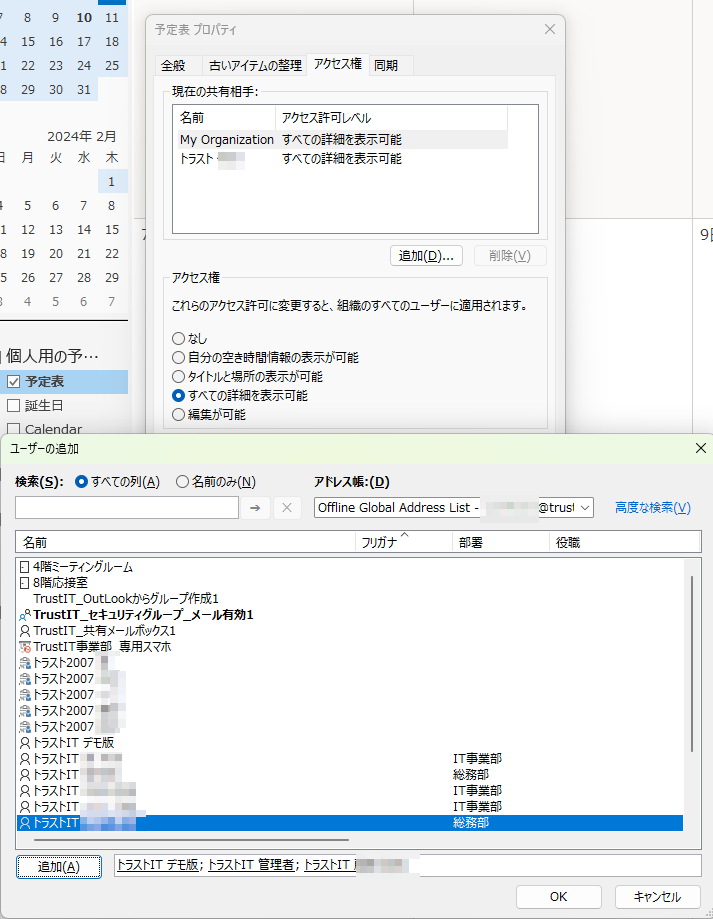Image resolution: width=713 pixels, height=919 pixels.
Task: Click the search go arrow button
Action: pyautogui.click(x=255, y=508)
